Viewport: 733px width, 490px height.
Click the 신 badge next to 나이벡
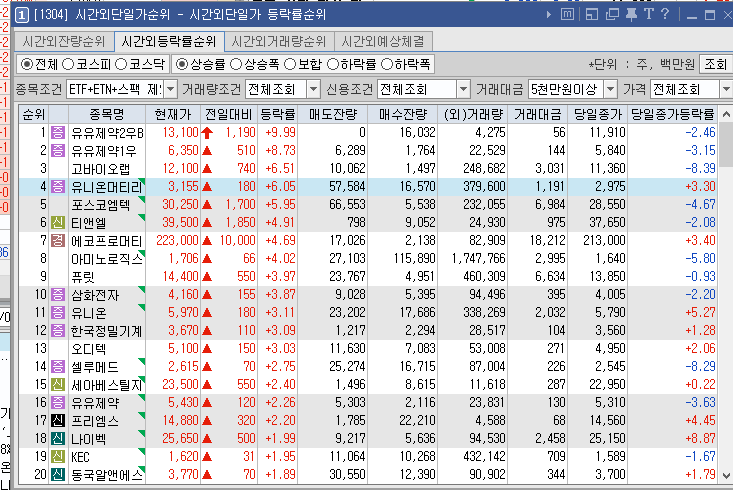[58, 439]
